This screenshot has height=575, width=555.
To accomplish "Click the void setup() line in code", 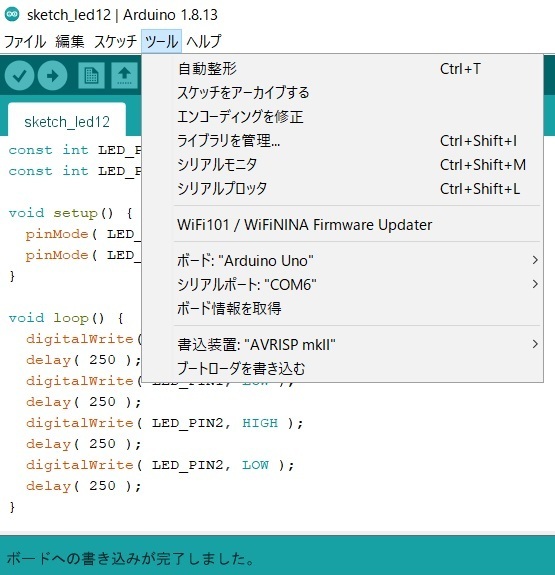I will coord(70,213).
